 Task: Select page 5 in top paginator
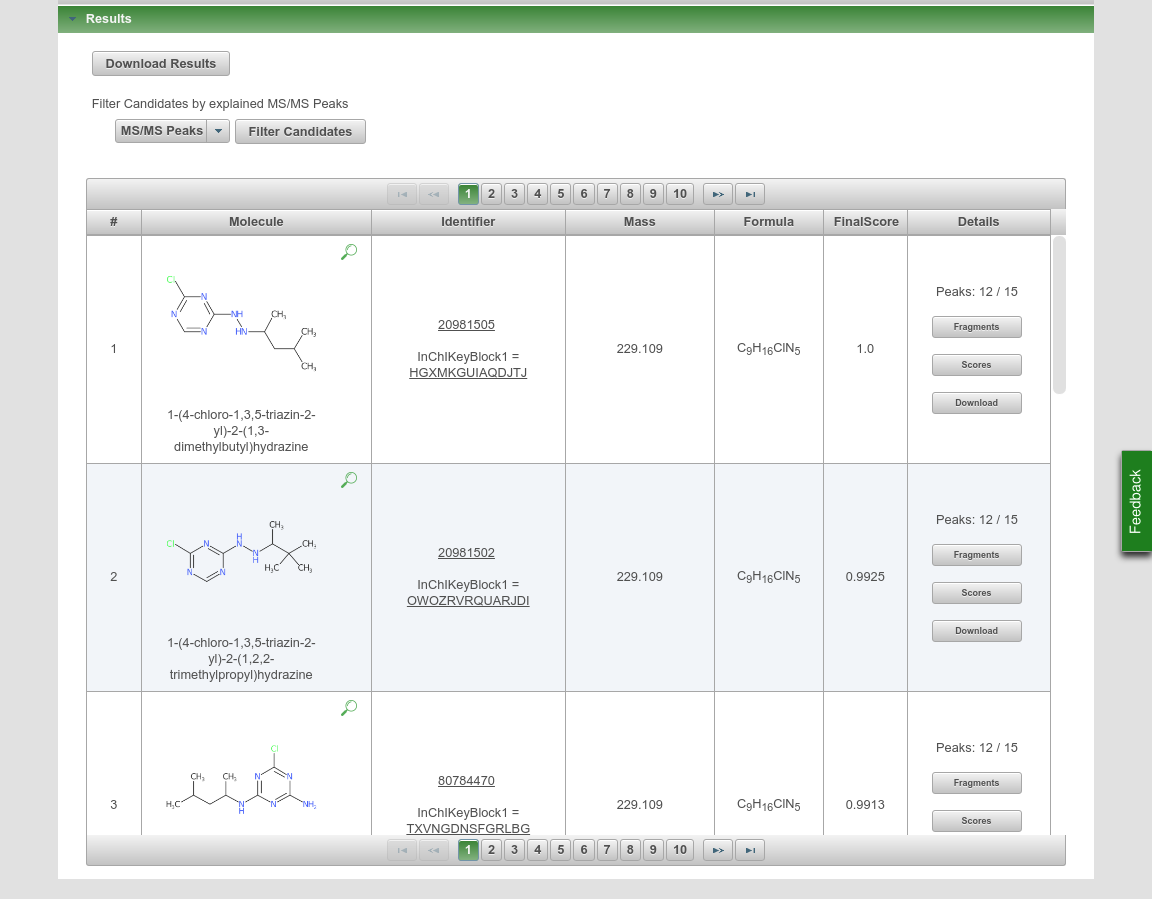click(x=560, y=194)
